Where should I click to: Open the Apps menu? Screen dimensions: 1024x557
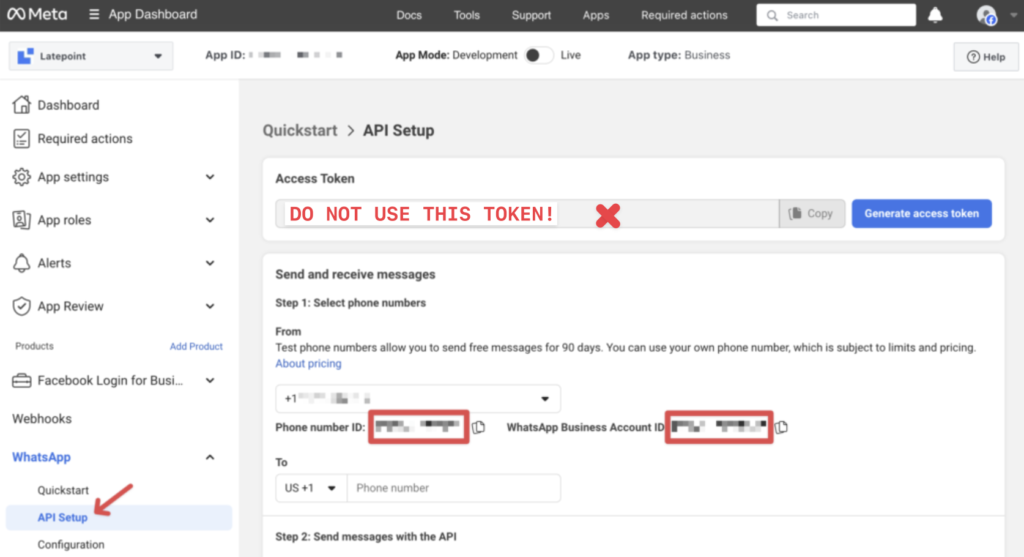coord(596,15)
